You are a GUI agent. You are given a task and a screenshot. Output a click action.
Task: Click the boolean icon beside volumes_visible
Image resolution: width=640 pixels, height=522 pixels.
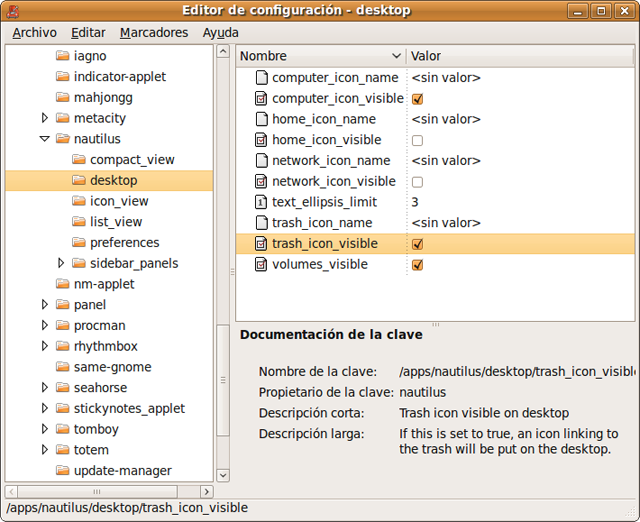(260, 265)
